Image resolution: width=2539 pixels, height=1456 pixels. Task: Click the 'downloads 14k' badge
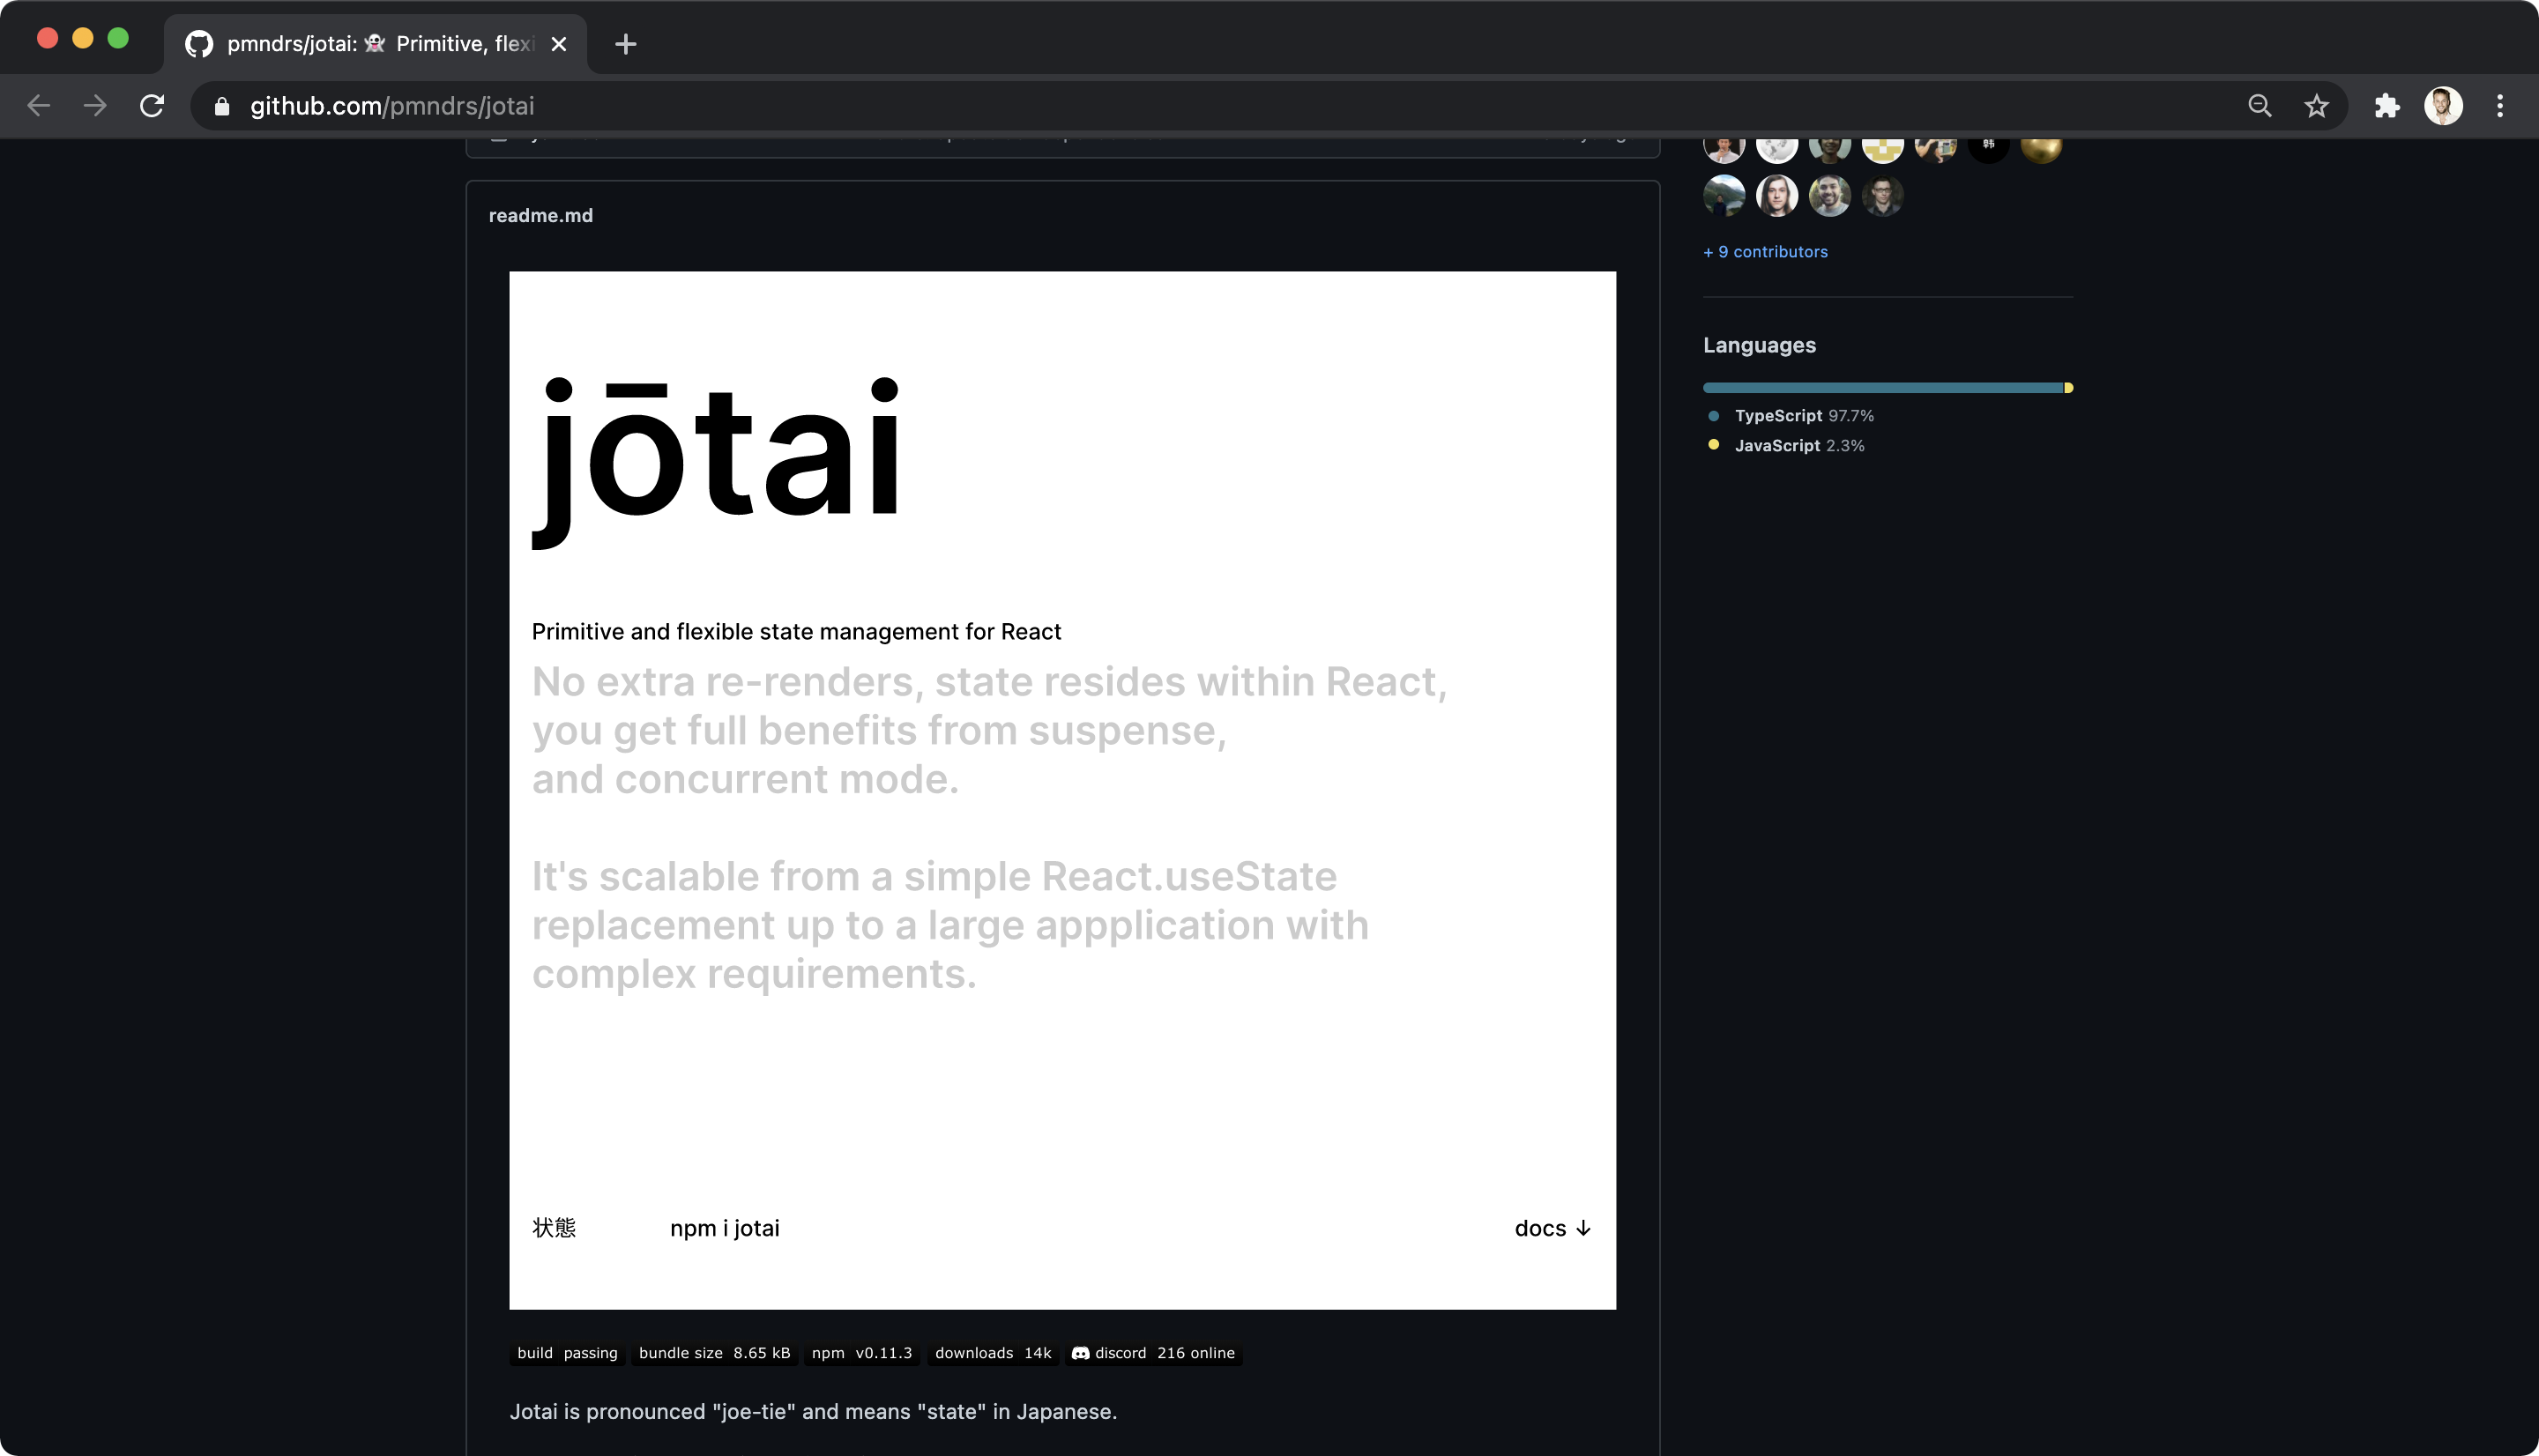992,1352
